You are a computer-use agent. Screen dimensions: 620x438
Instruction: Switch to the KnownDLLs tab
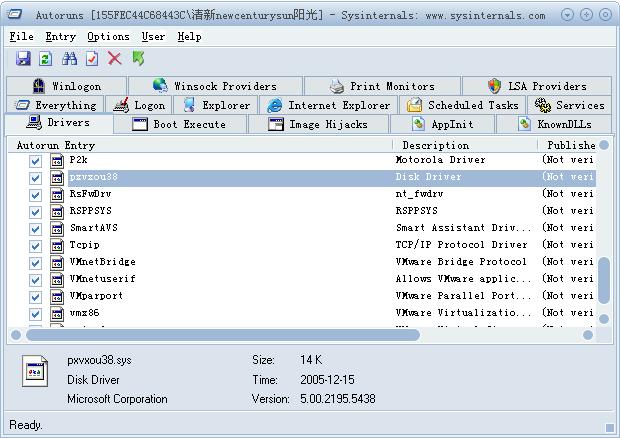pos(554,124)
